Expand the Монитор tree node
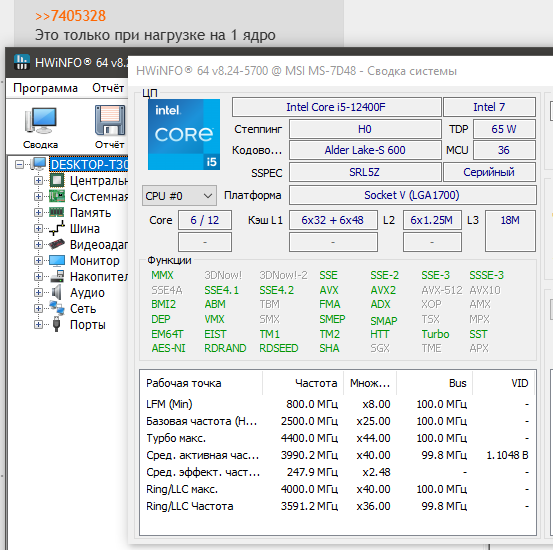553x550 pixels. coord(38,260)
